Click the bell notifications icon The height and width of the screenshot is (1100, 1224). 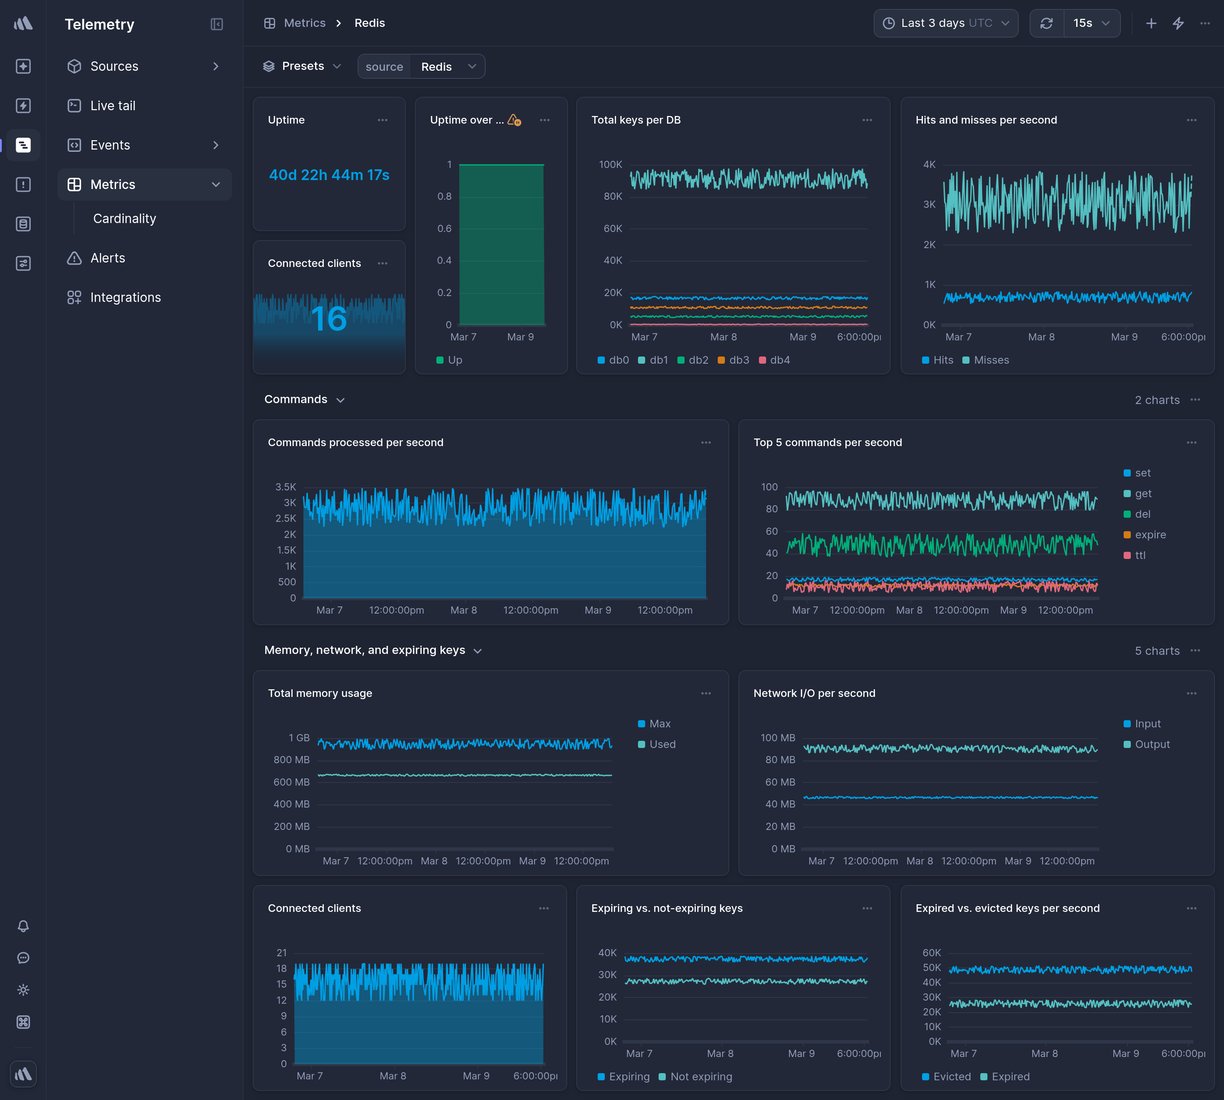(x=22, y=926)
